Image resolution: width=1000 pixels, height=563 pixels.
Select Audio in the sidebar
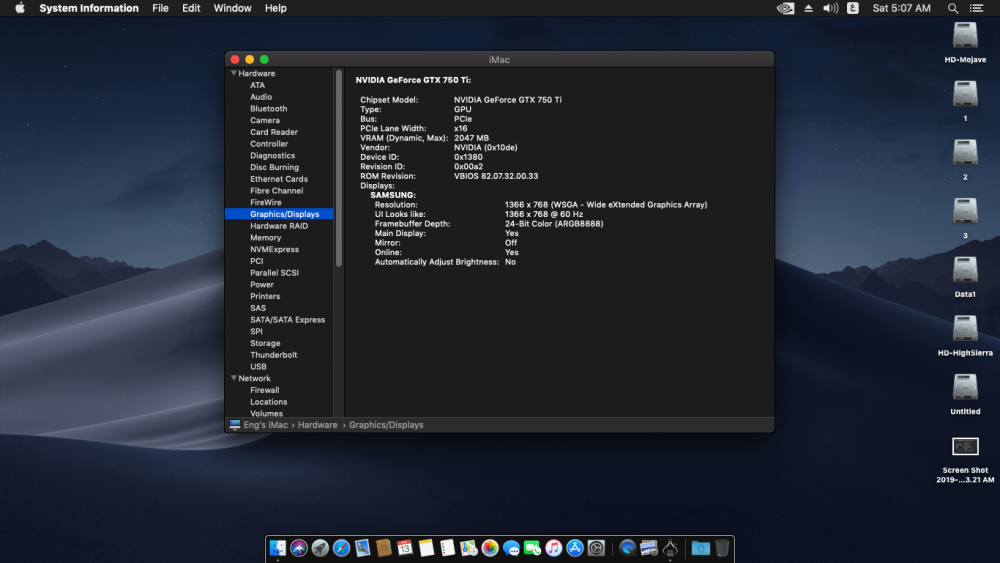[x=261, y=97]
